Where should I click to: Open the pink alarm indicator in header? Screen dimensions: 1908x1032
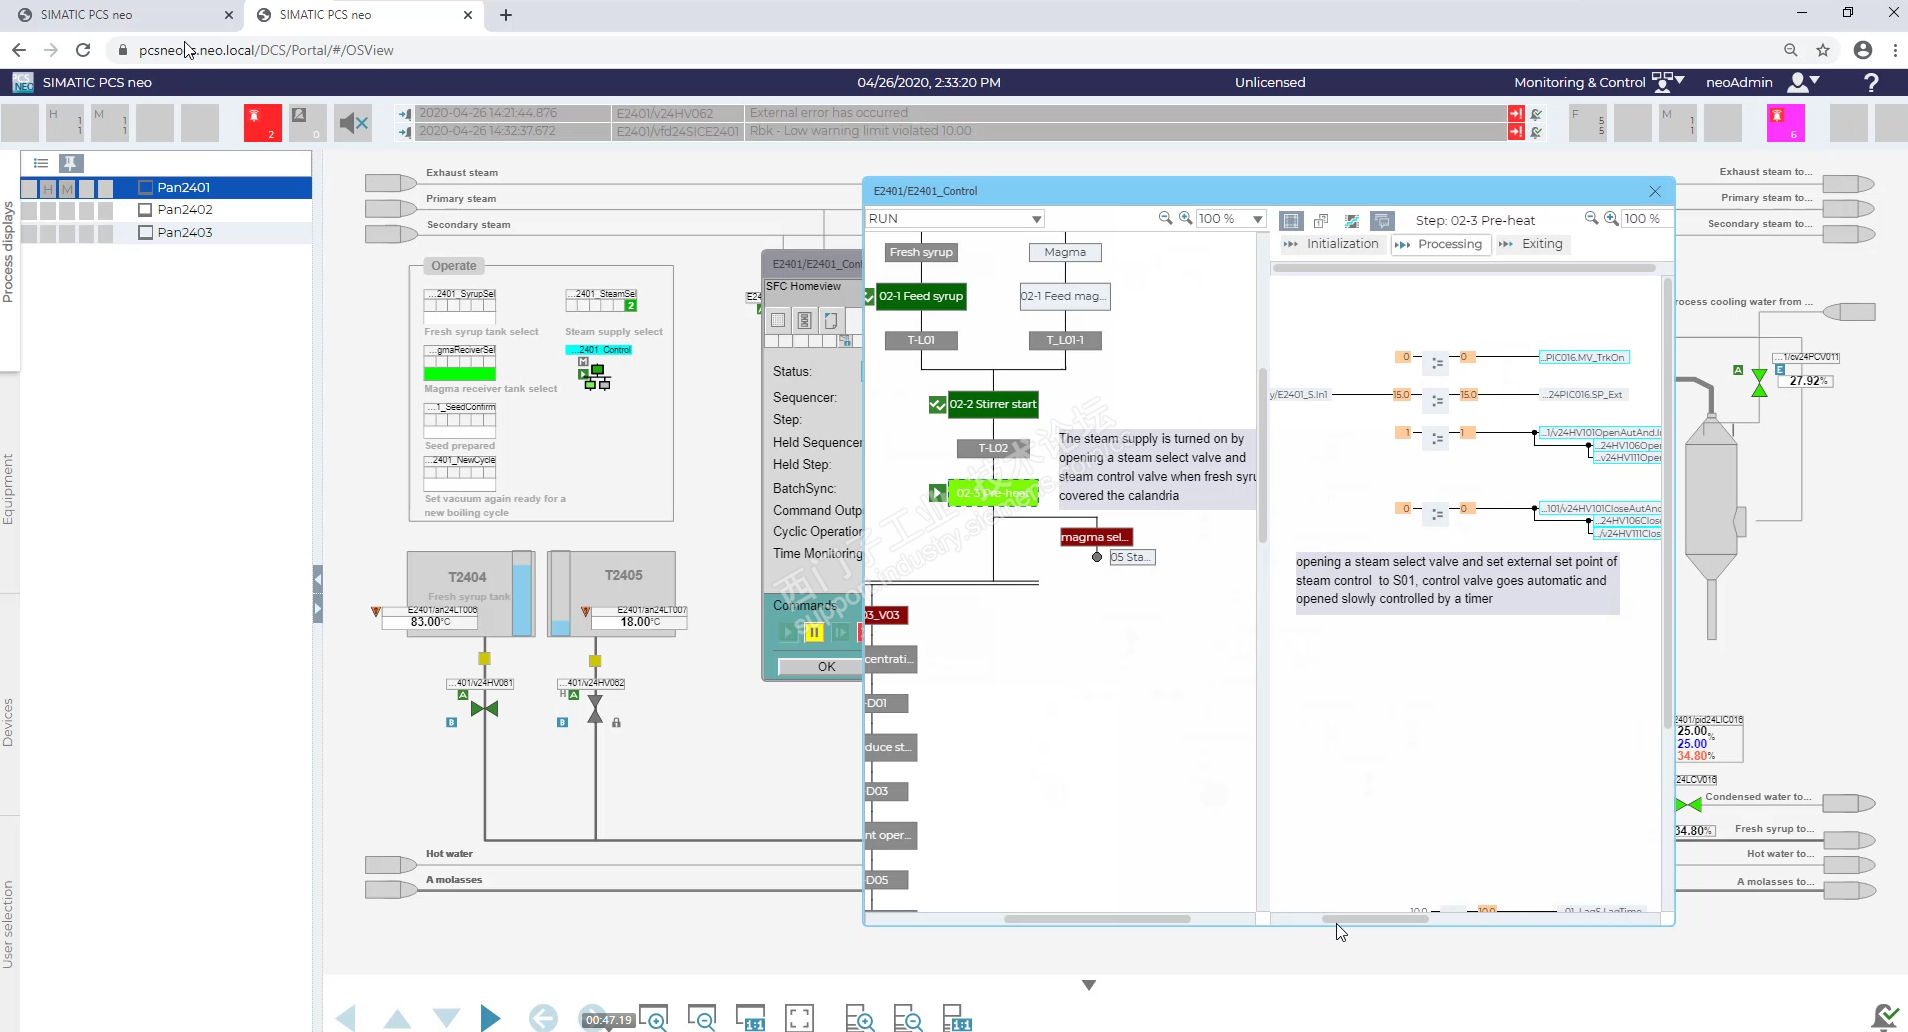pyautogui.click(x=1785, y=123)
